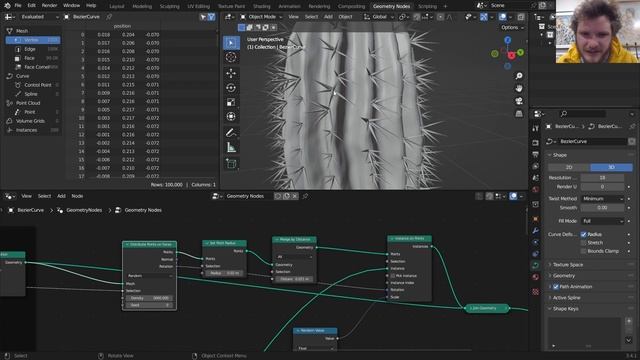
Task: Click the viewport pan hand icon
Action: pos(519,88)
